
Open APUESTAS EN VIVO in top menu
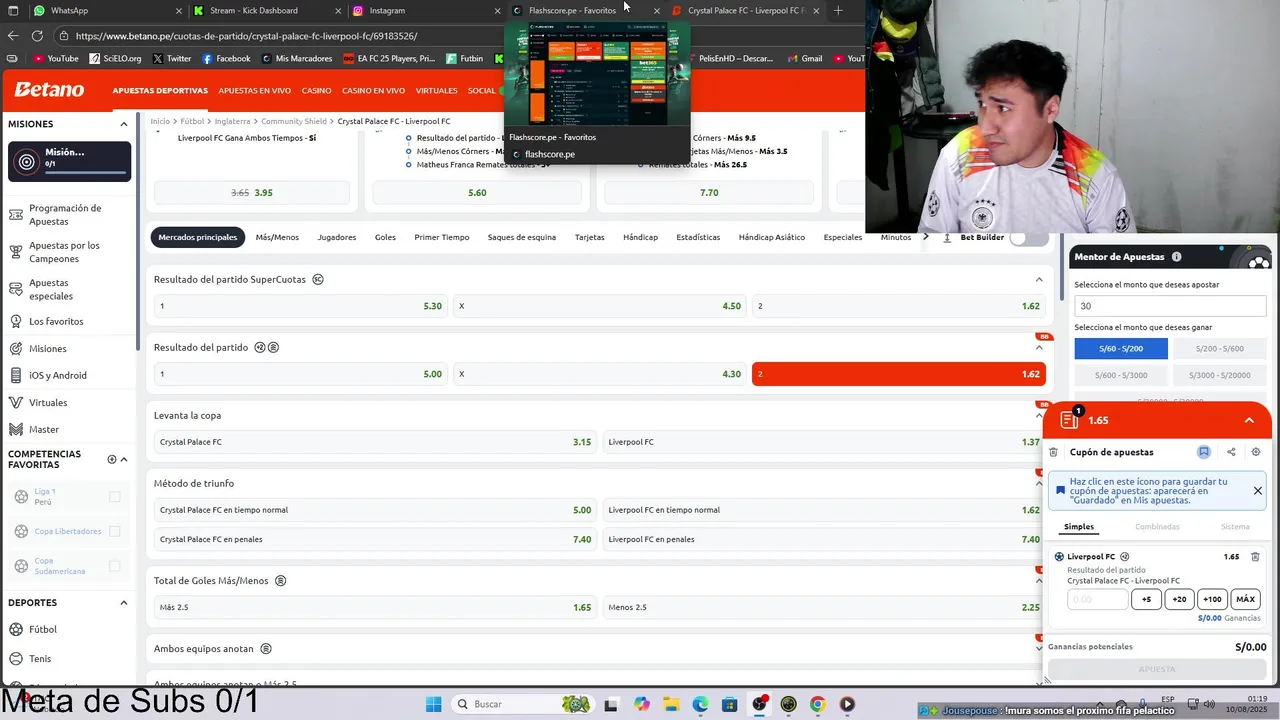pyautogui.click(x=255, y=90)
